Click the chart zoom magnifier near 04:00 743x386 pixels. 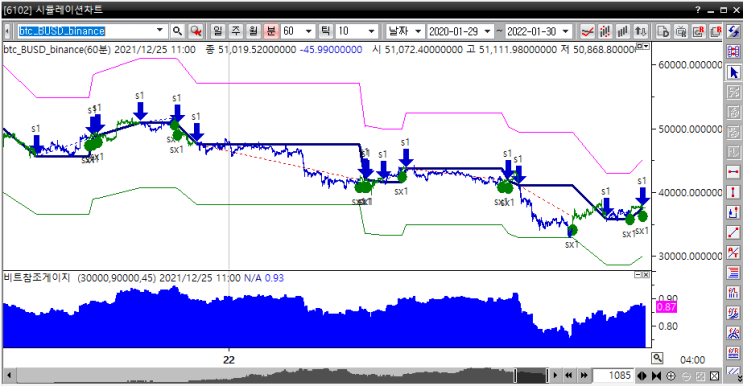[x=657, y=358]
